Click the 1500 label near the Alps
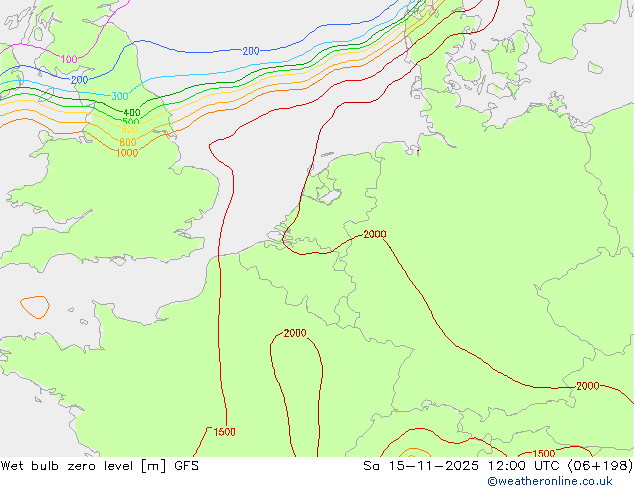This screenshot has width=634, height=490. [544, 454]
